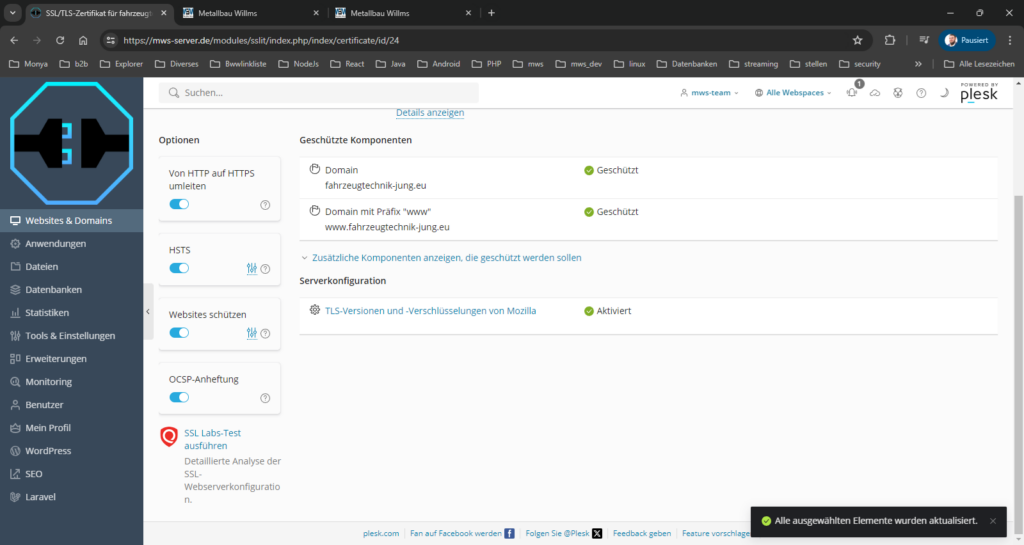Open the Alle Webspaces dropdown

[793, 93]
